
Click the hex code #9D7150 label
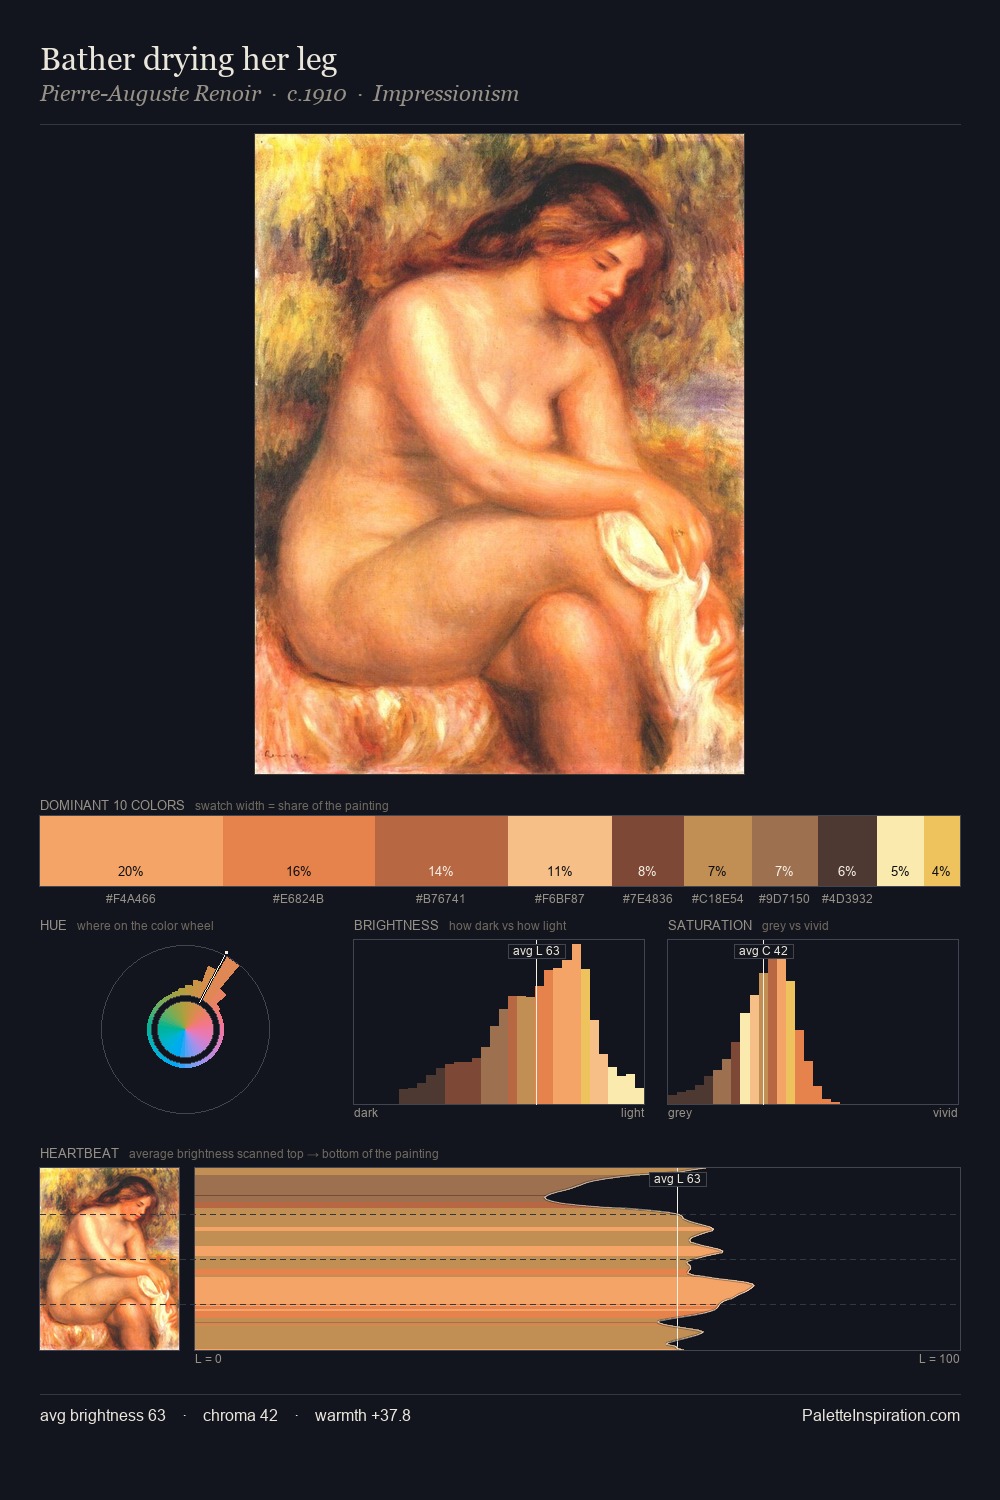coord(784,899)
